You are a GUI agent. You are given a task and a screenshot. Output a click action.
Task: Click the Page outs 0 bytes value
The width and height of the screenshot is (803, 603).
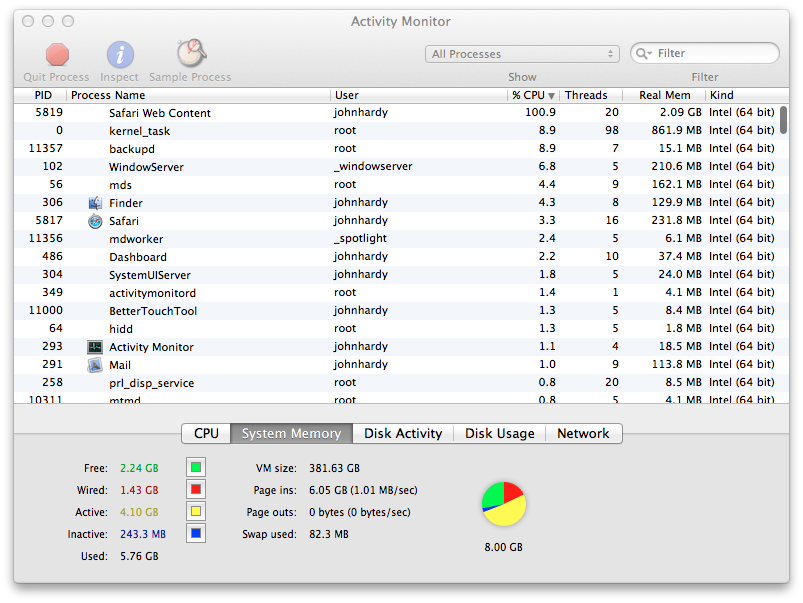360,512
